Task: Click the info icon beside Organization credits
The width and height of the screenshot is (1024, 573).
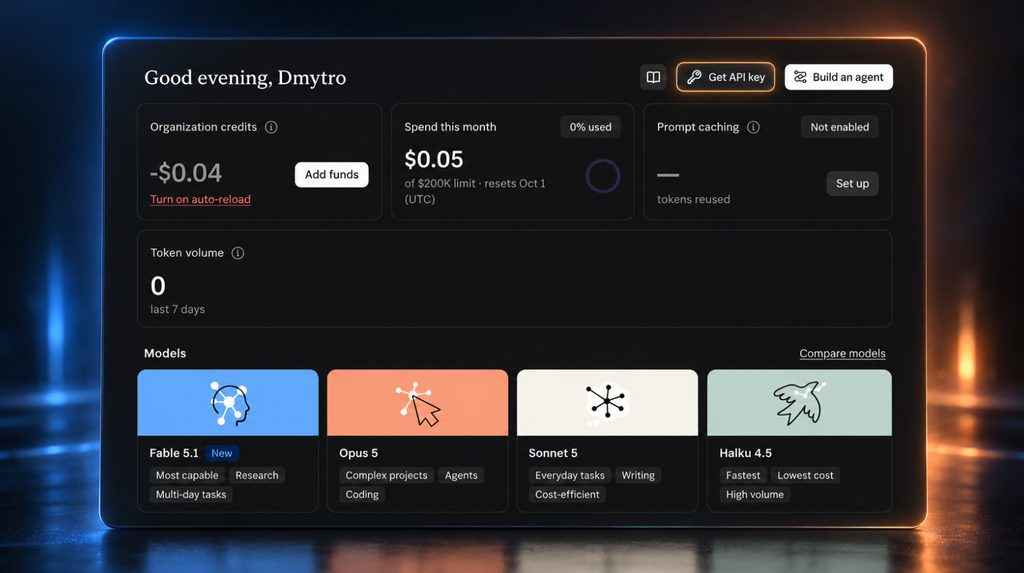Action: click(271, 127)
